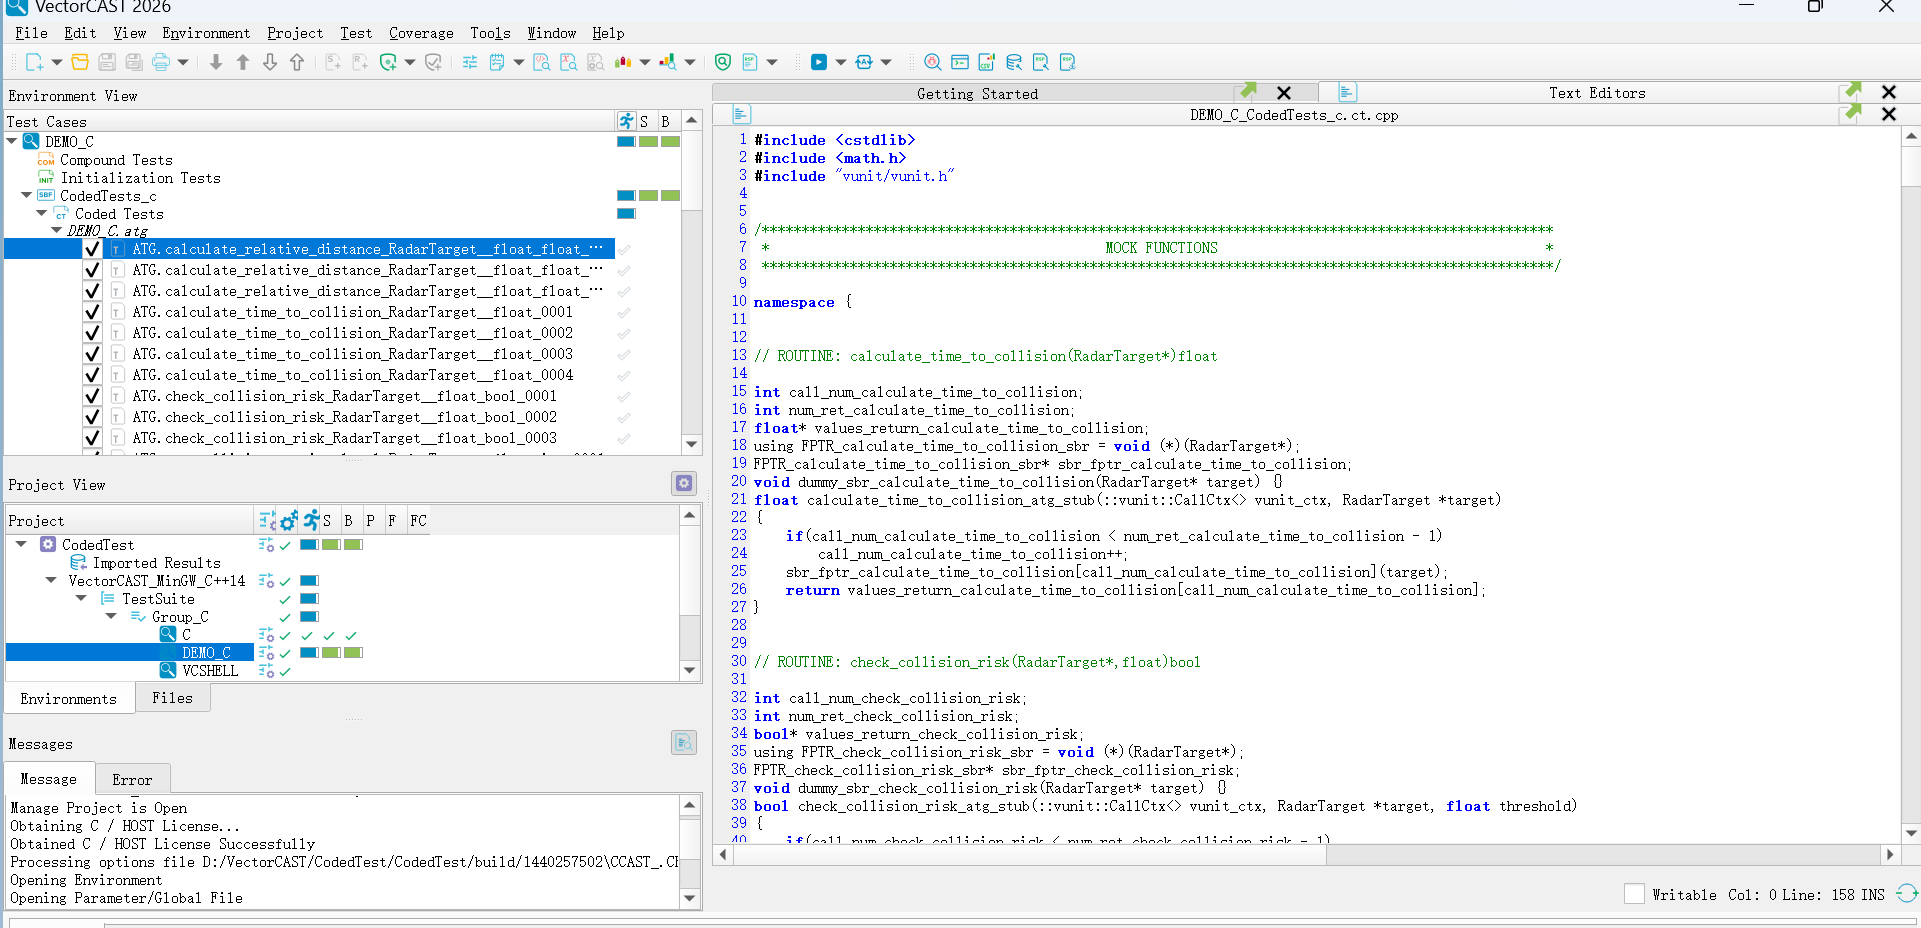
Task: Toggle checkbox for calculate_time_to_collision float_0002 test
Action: pyautogui.click(x=92, y=333)
